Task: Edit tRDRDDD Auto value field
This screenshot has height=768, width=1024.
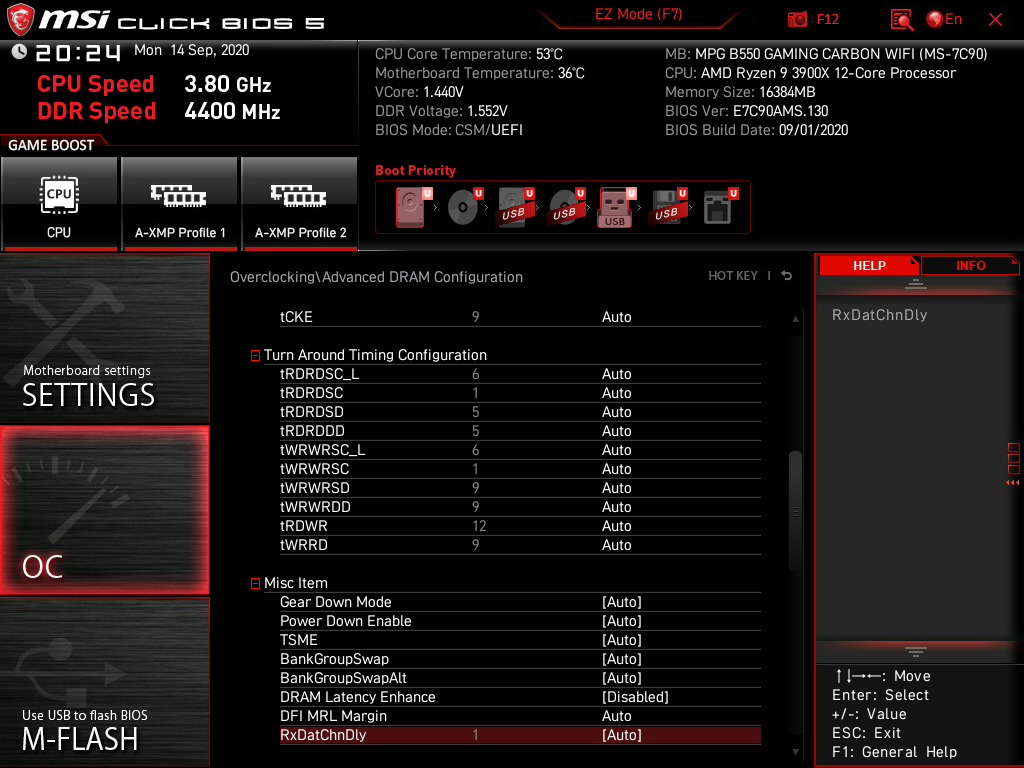Action: coord(616,430)
